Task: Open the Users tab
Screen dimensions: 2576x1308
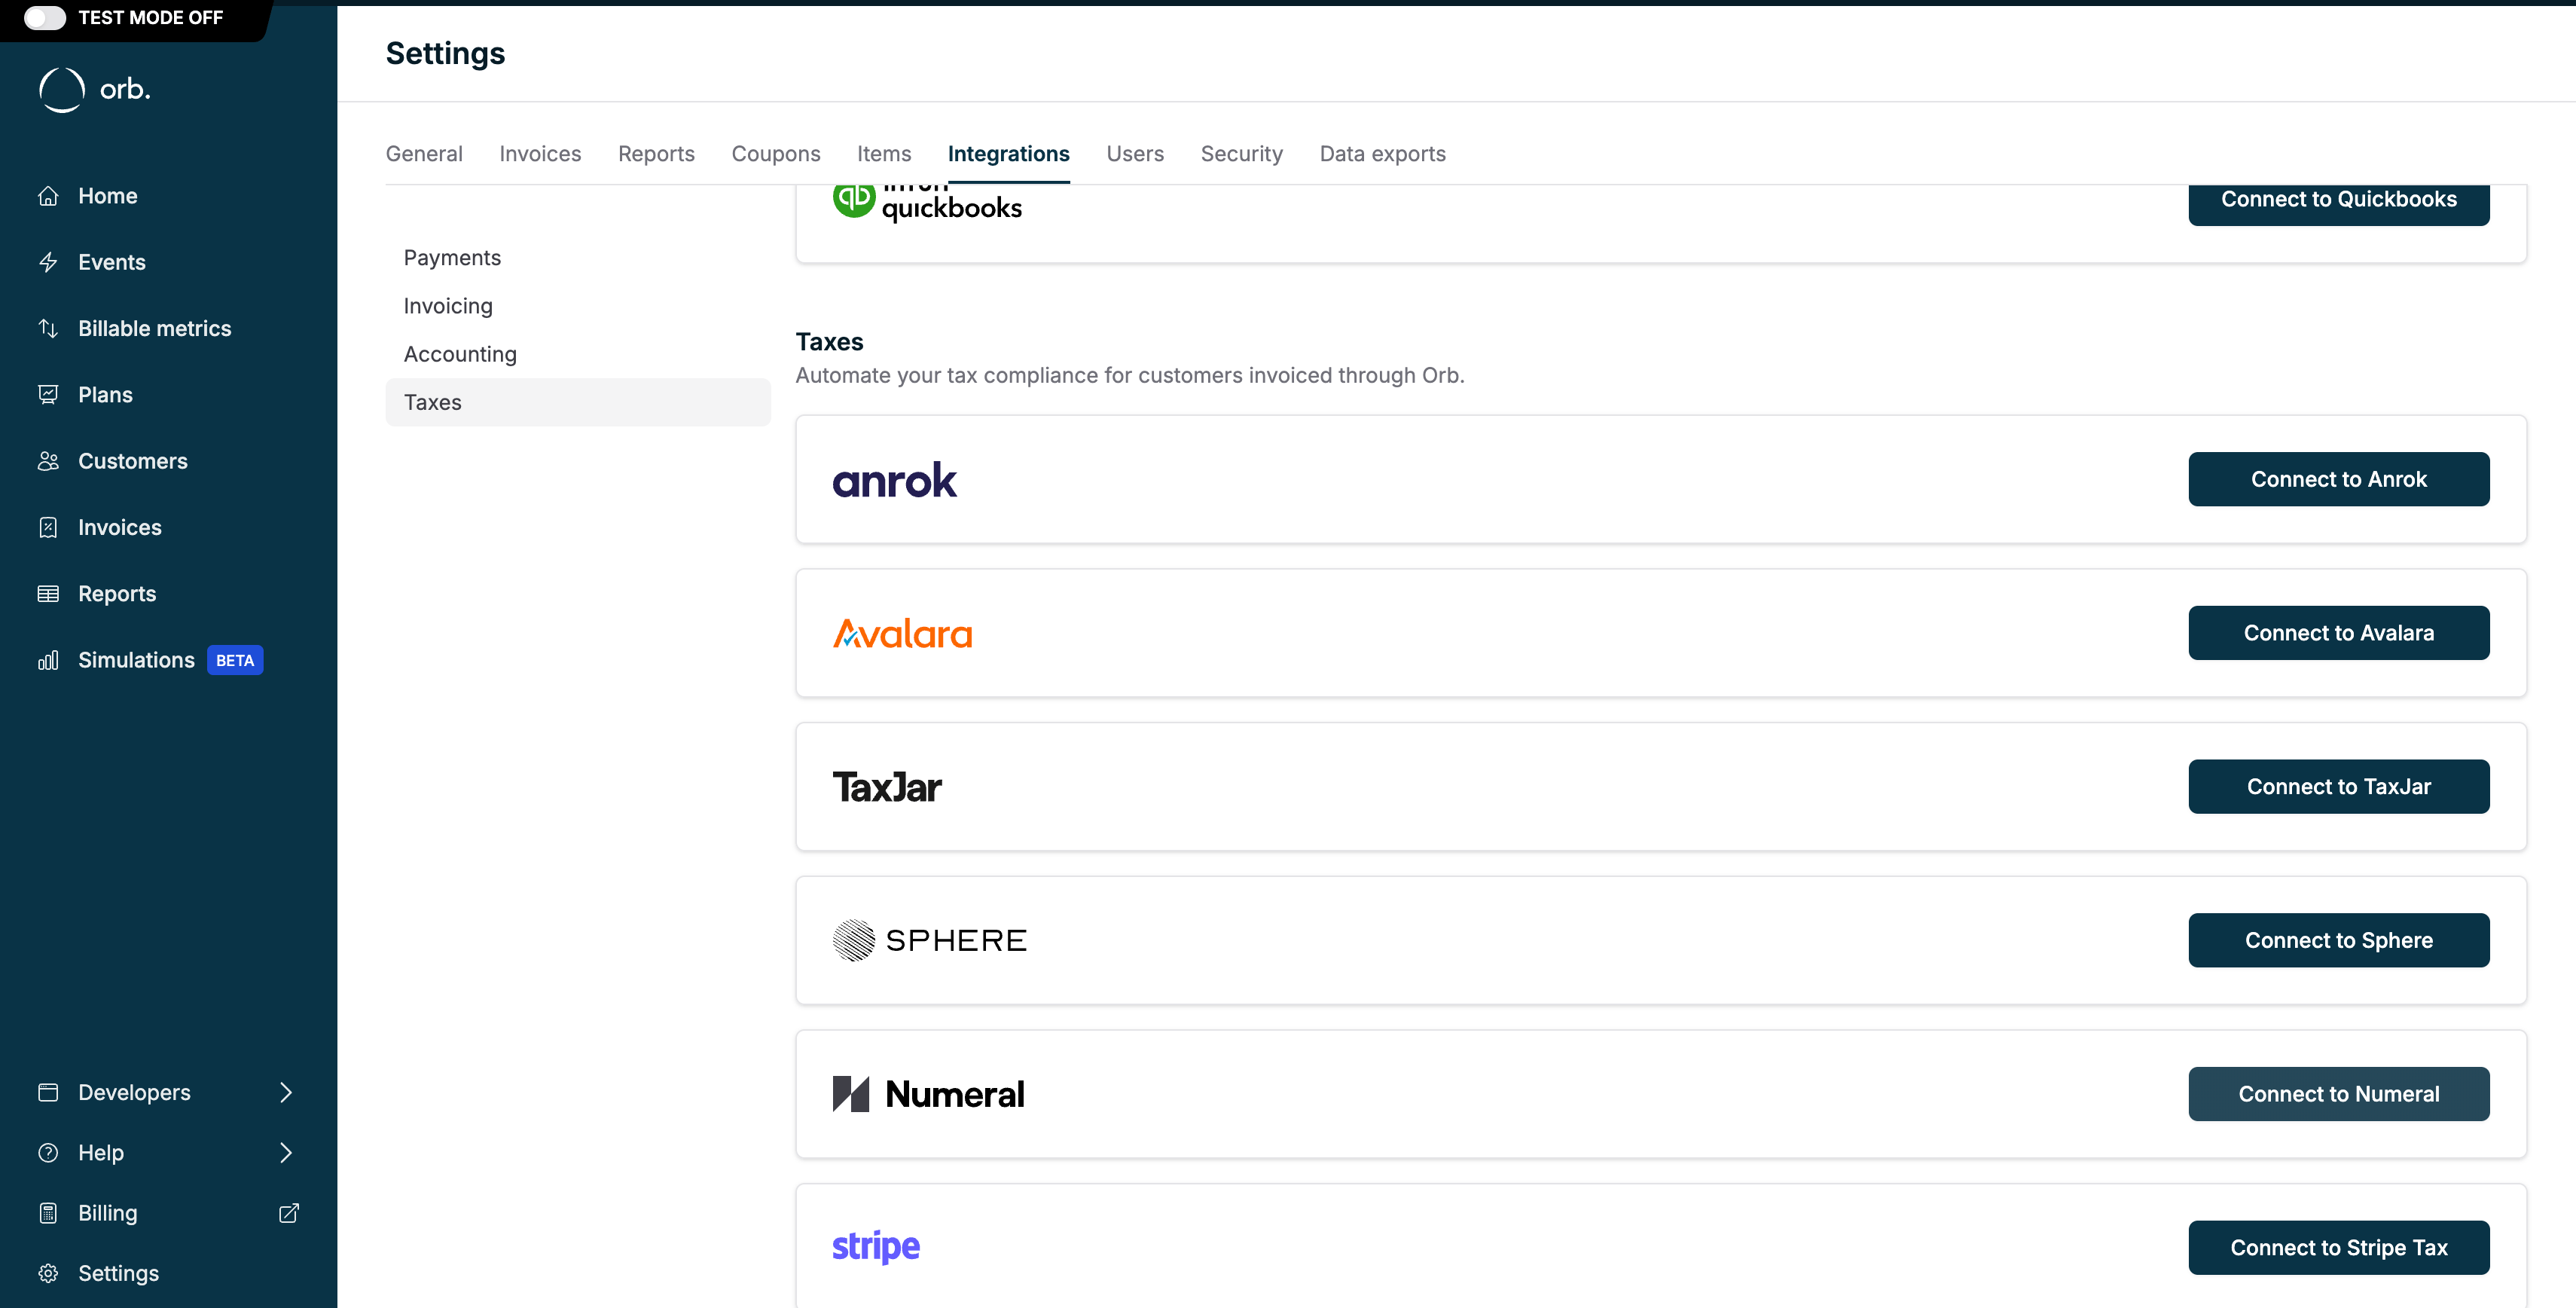Action: (1135, 154)
